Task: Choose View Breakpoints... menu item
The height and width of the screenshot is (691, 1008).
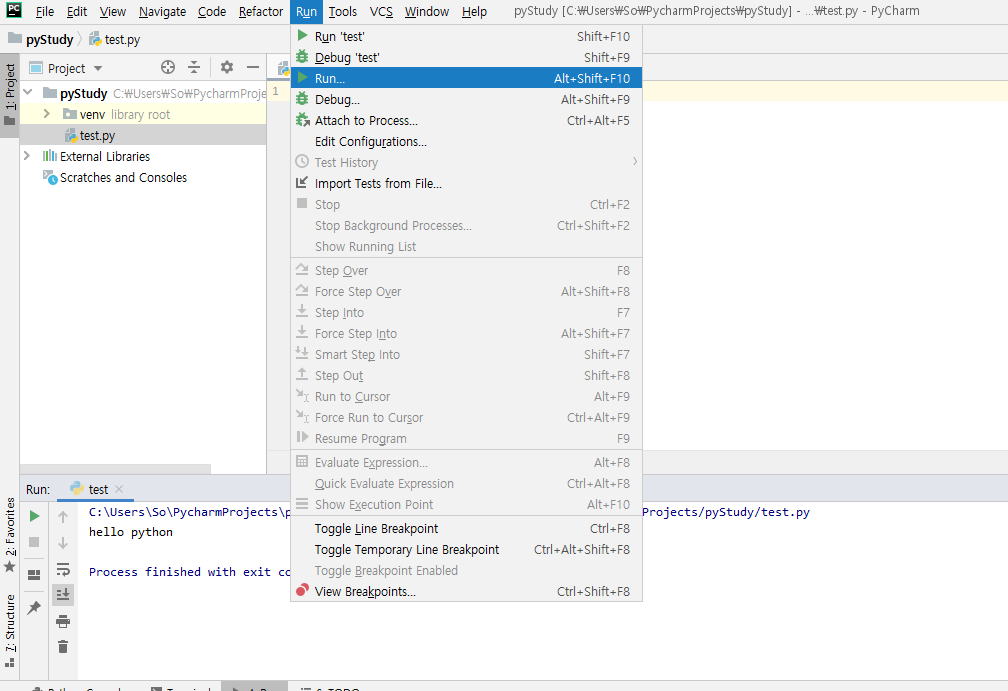Action: (466, 591)
